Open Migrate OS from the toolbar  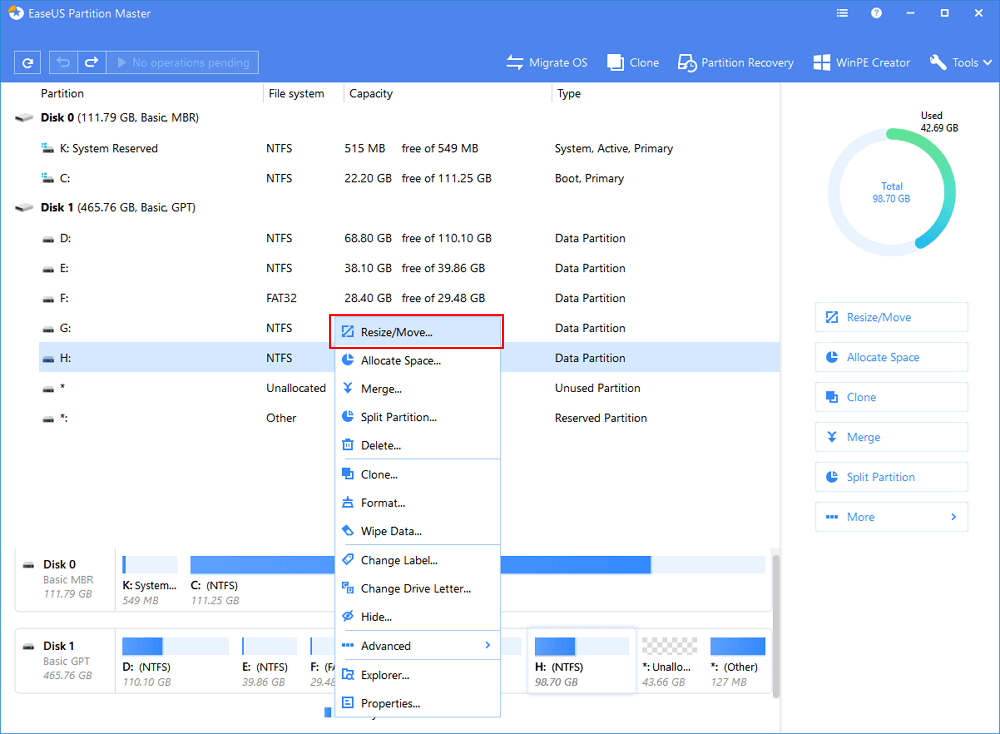click(547, 63)
